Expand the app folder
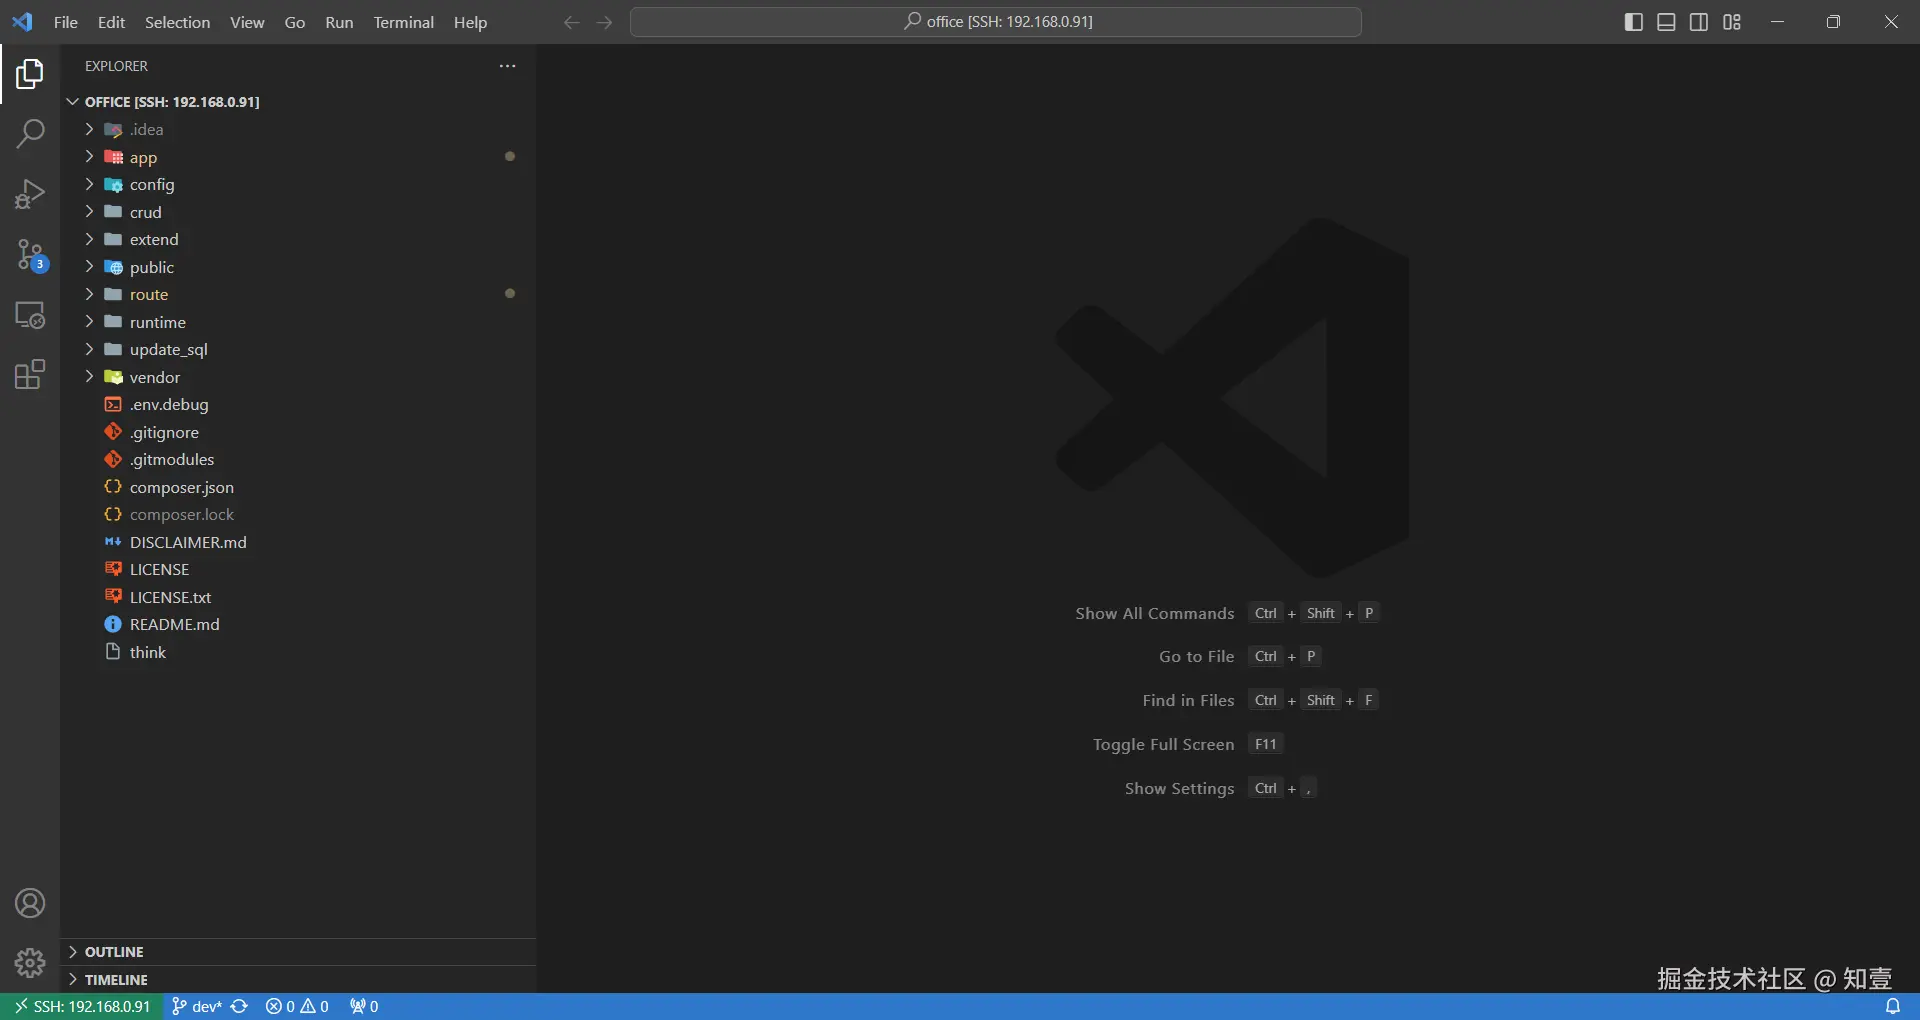 coord(298,157)
